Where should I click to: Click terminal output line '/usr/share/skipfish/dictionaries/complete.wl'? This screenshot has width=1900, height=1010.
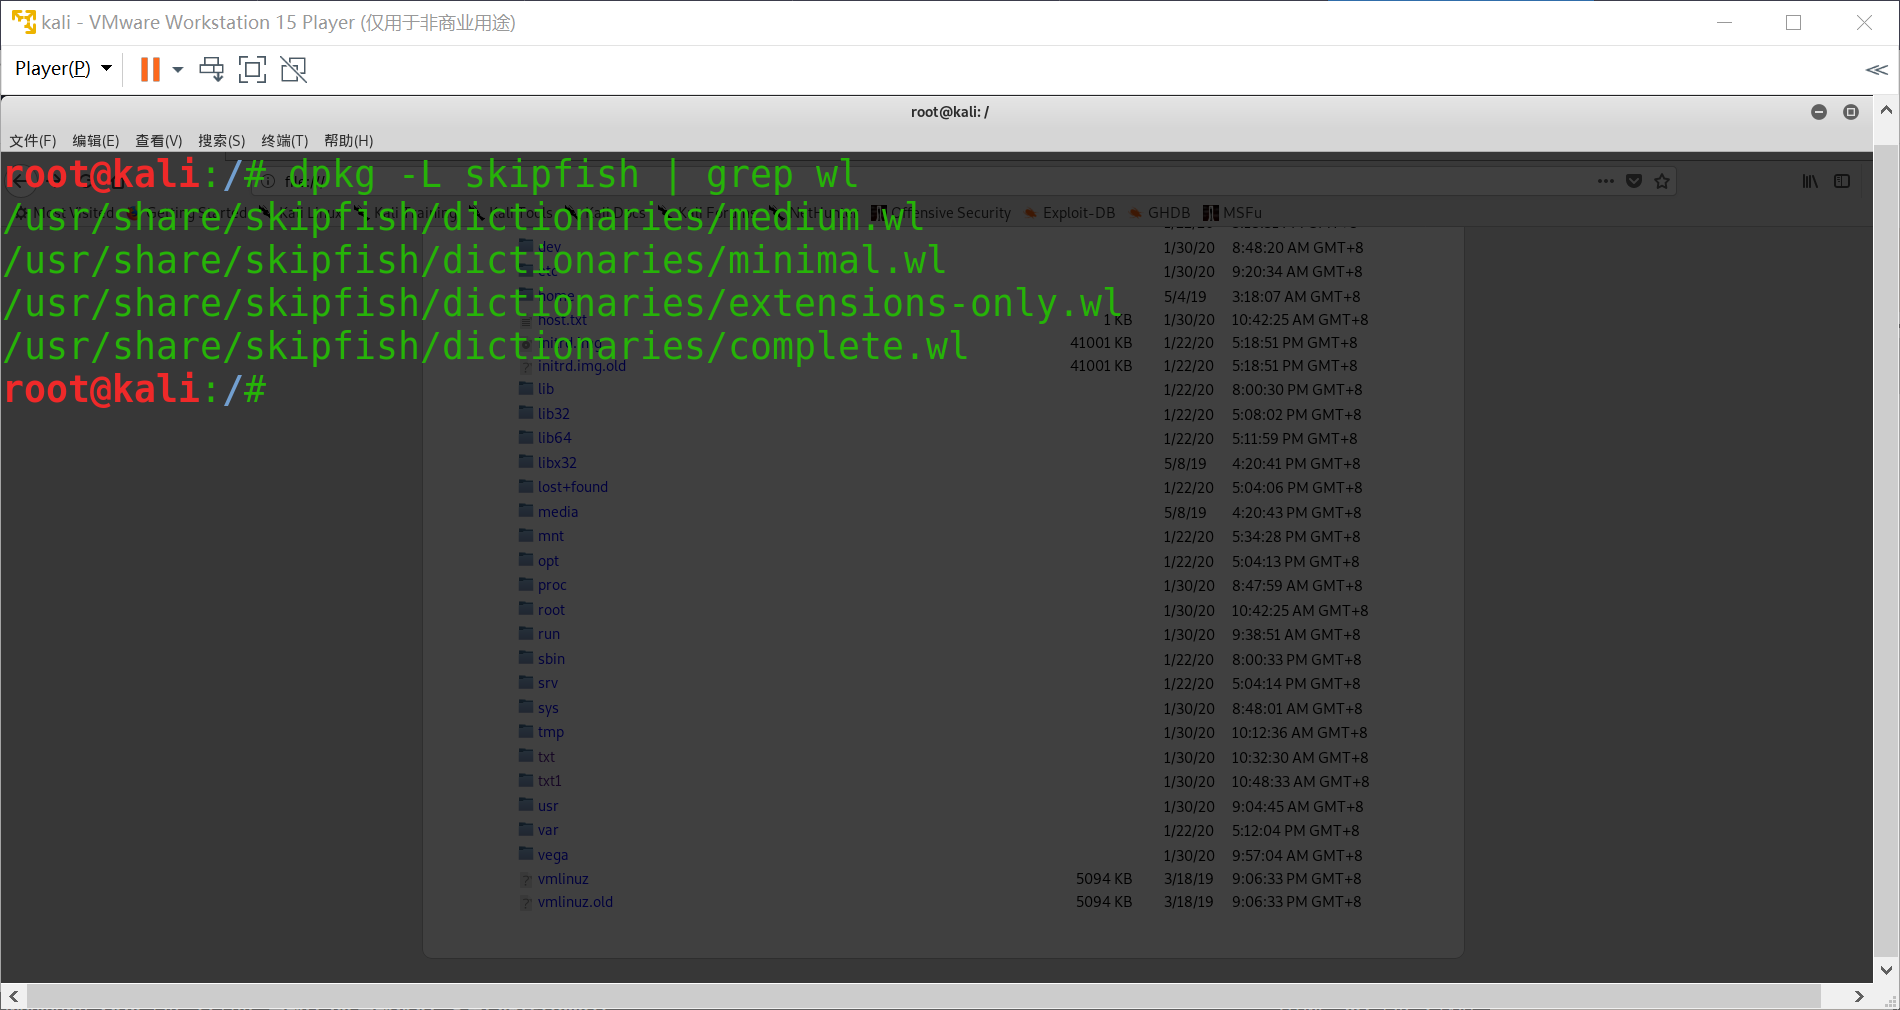tap(486, 347)
